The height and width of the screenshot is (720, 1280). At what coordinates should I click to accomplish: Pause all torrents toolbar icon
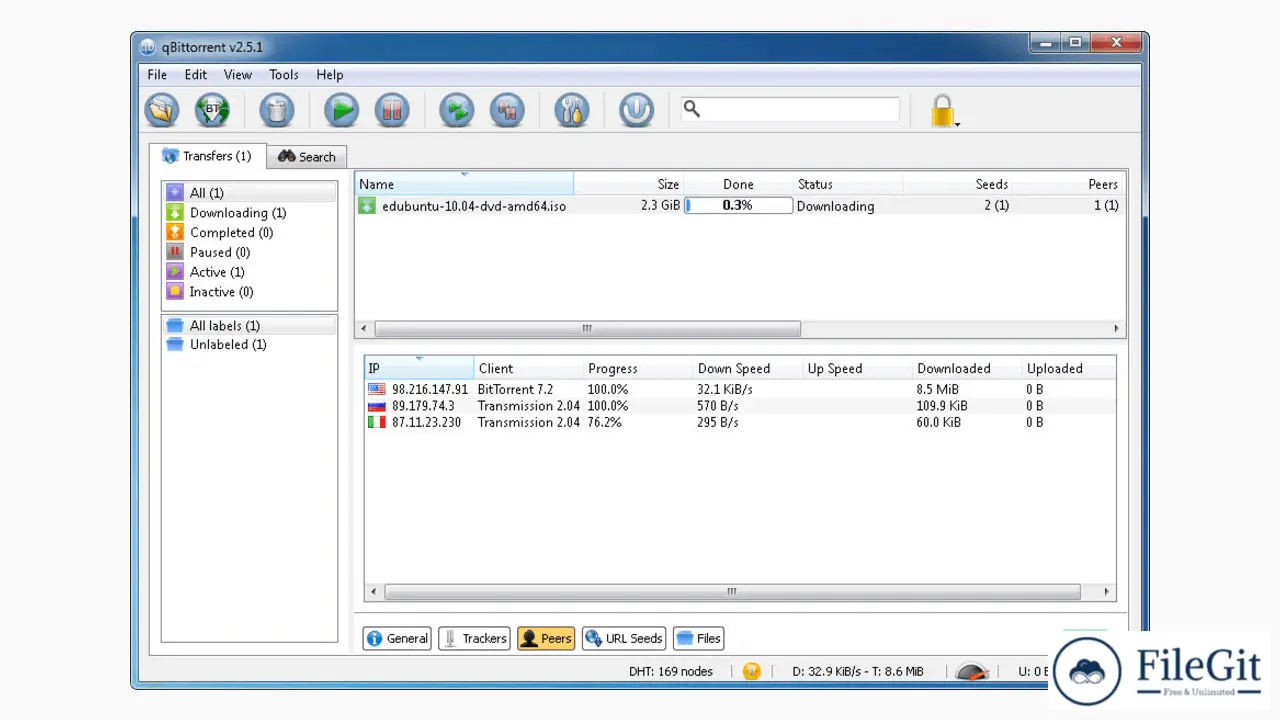click(x=507, y=110)
